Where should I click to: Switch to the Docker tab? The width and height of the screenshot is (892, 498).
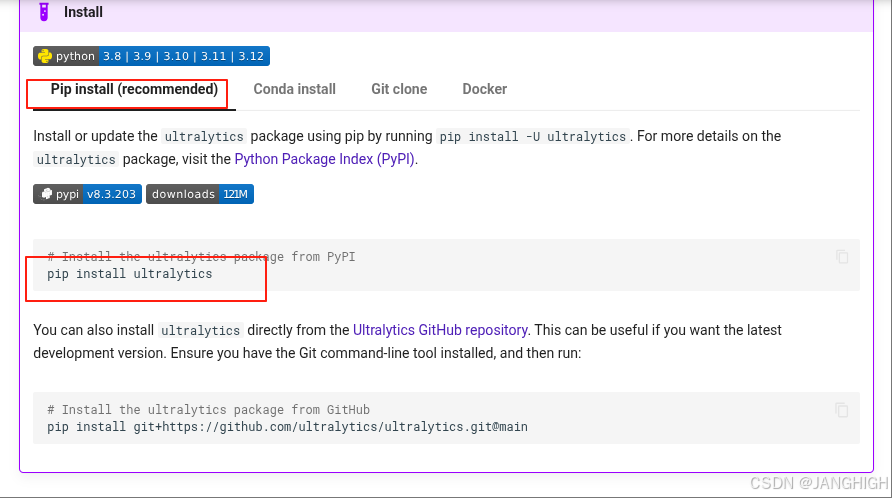pyautogui.click(x=484, y=89)
